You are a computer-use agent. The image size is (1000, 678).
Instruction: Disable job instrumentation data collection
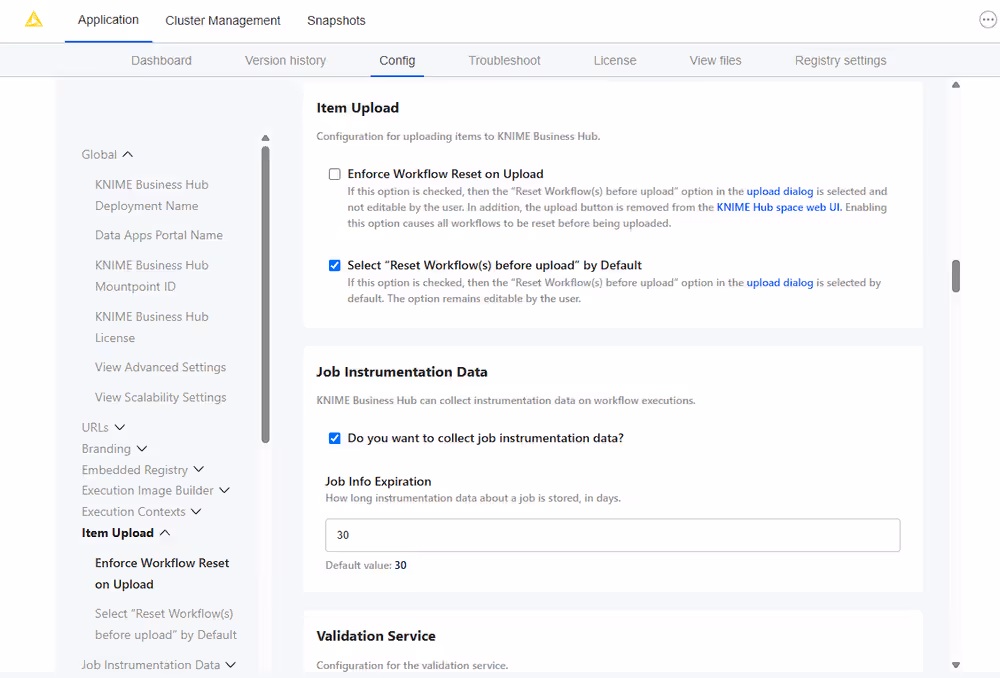(334, 437)
